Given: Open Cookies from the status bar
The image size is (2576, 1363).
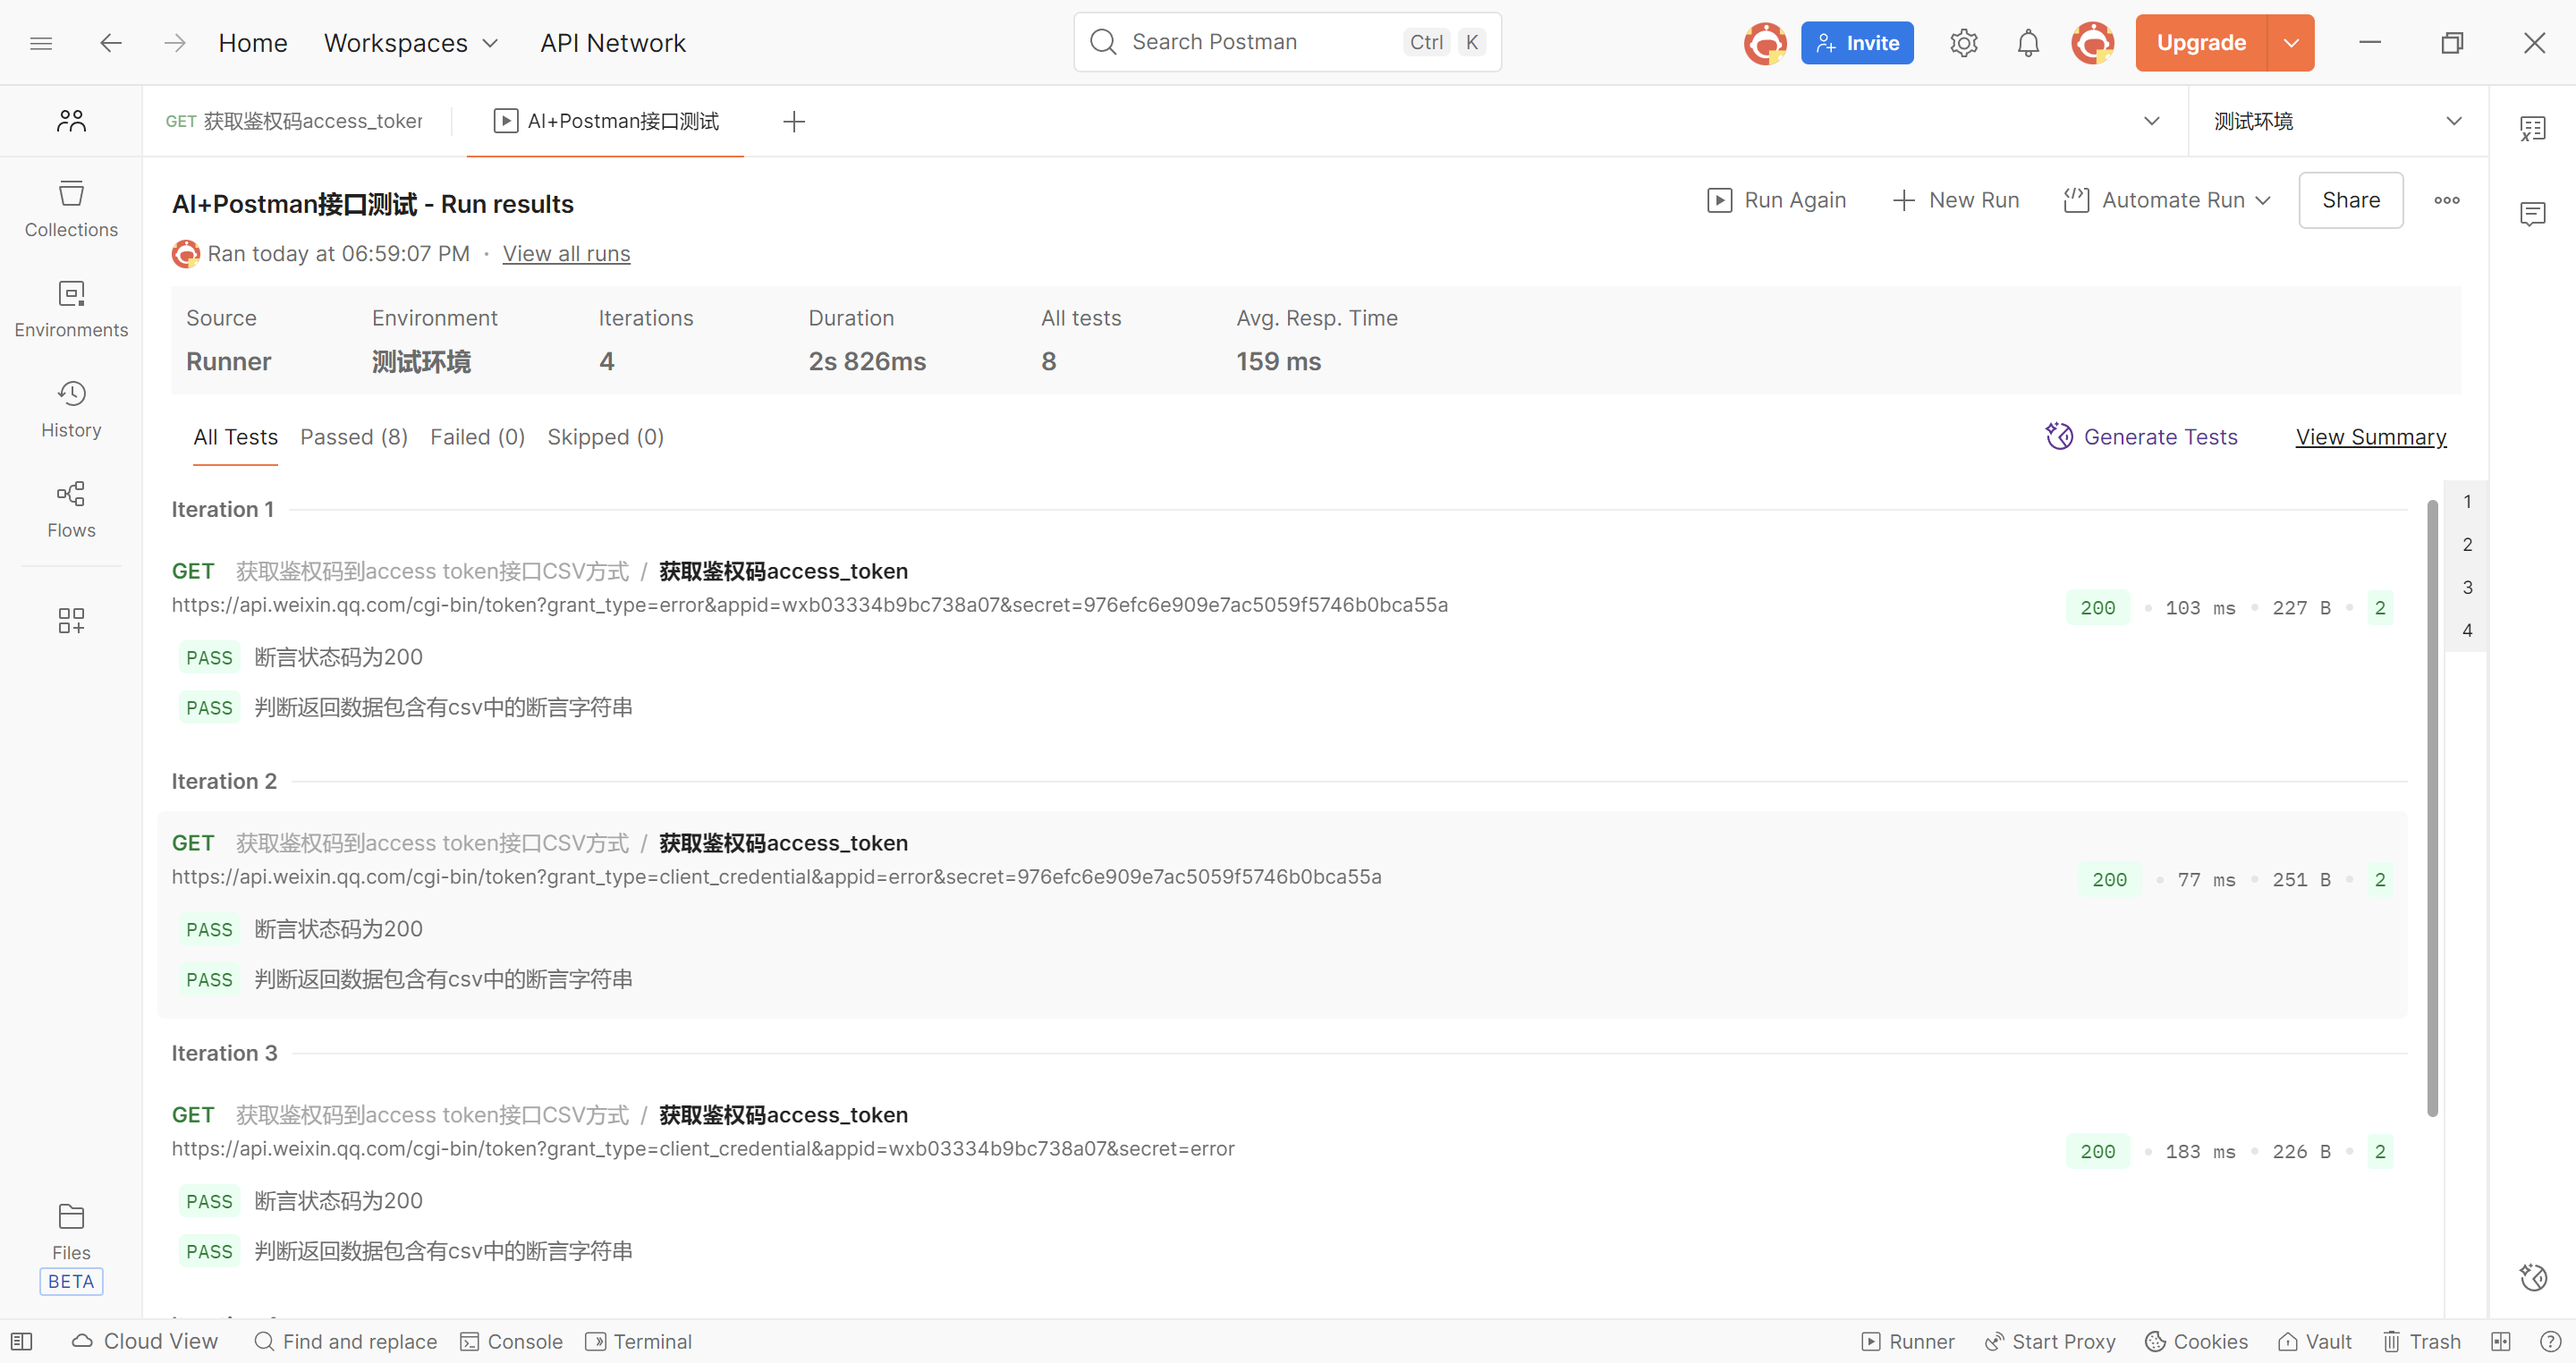Looking at the screenshot, I should (x=2196, y=1342).
